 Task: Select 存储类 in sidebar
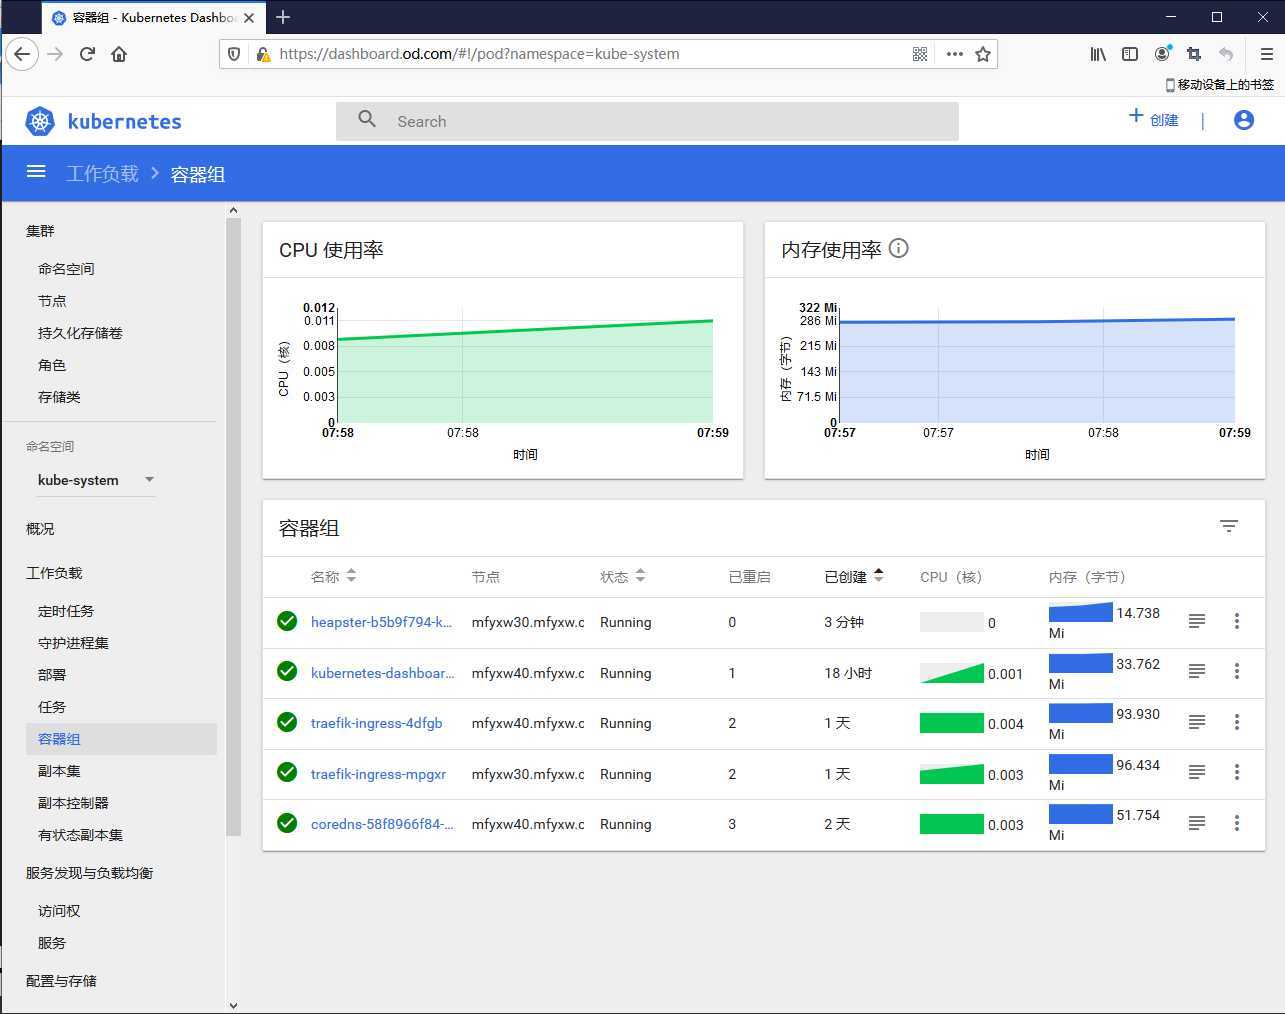point(59,397)
